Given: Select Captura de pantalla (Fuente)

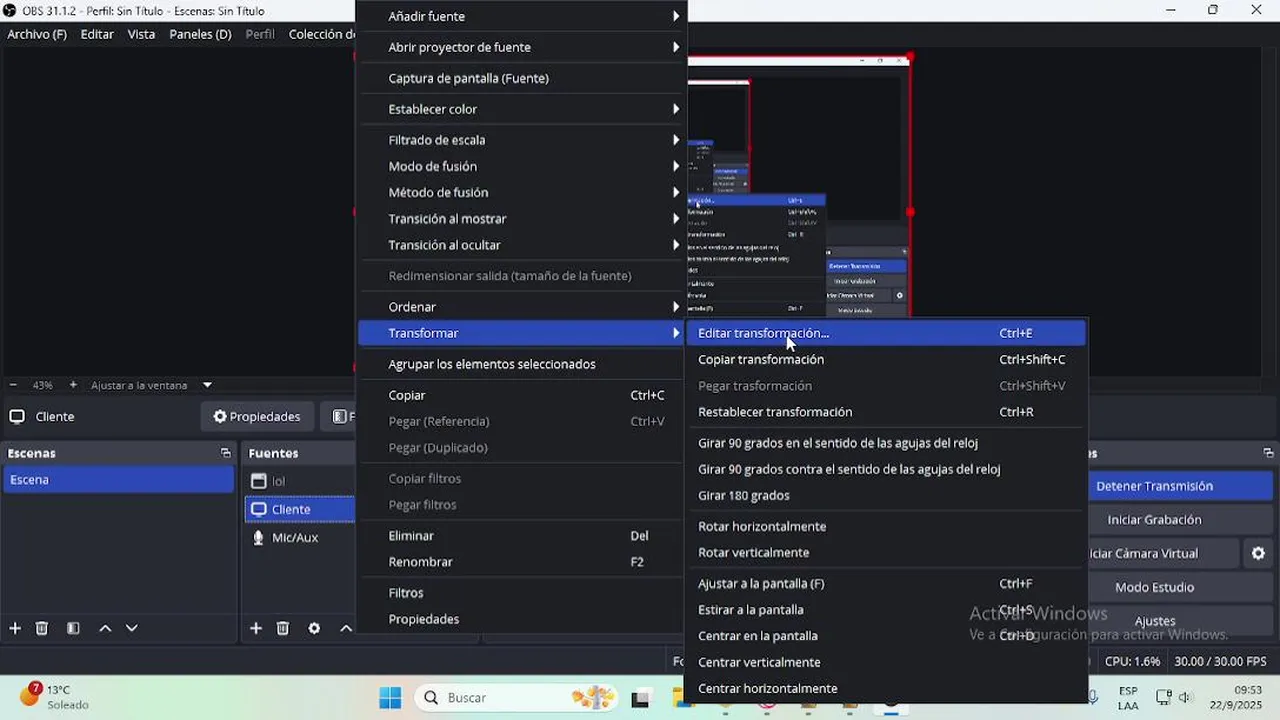Looking at the screenshot, I should [x=521, y=78].
